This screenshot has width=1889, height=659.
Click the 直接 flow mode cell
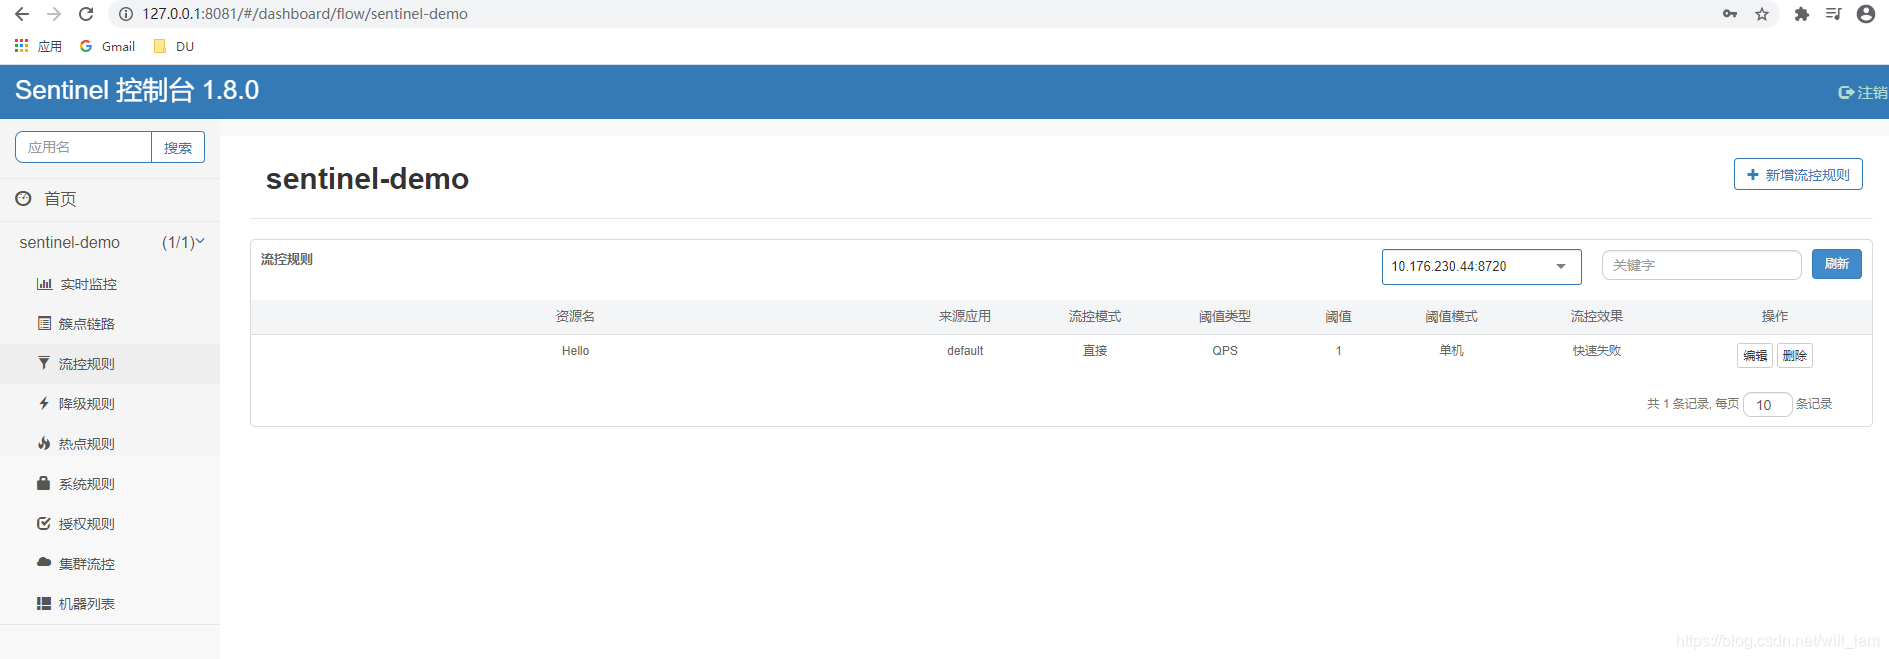coord(1095,351)
